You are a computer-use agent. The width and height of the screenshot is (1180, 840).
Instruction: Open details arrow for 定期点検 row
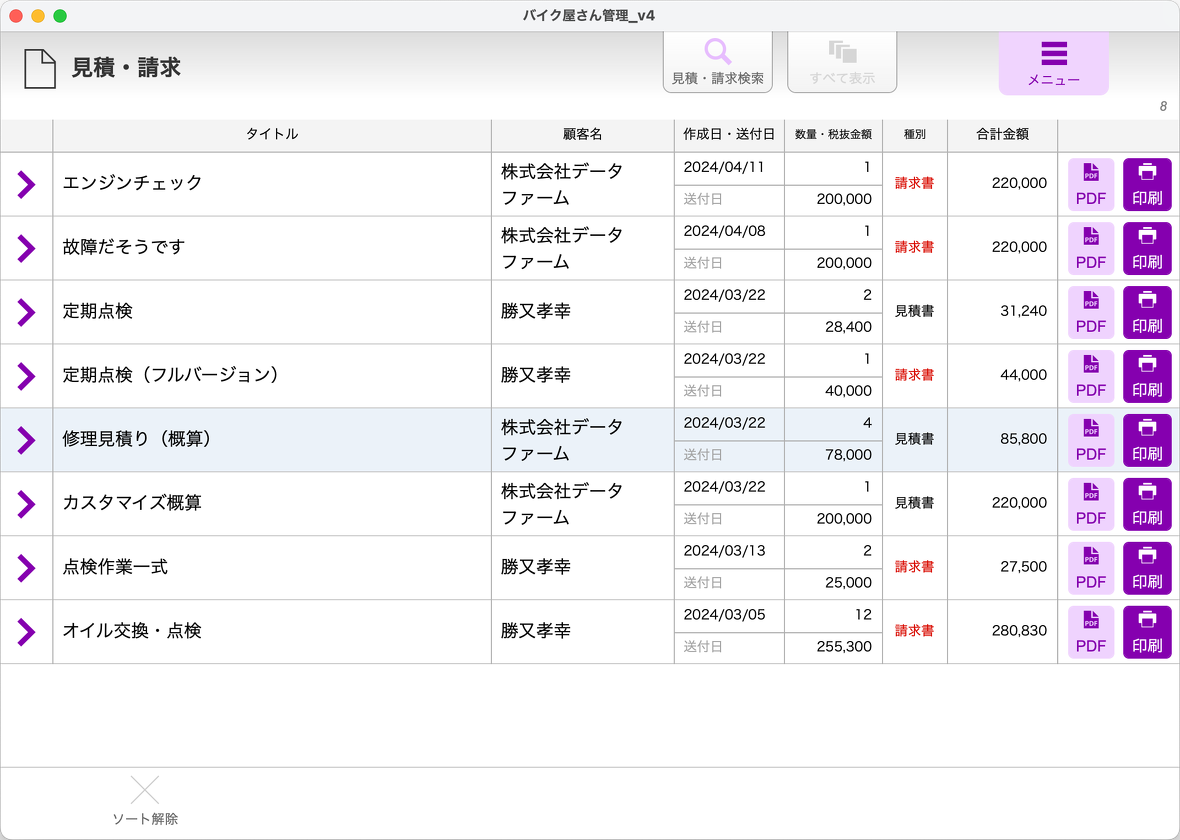point(27,312)
